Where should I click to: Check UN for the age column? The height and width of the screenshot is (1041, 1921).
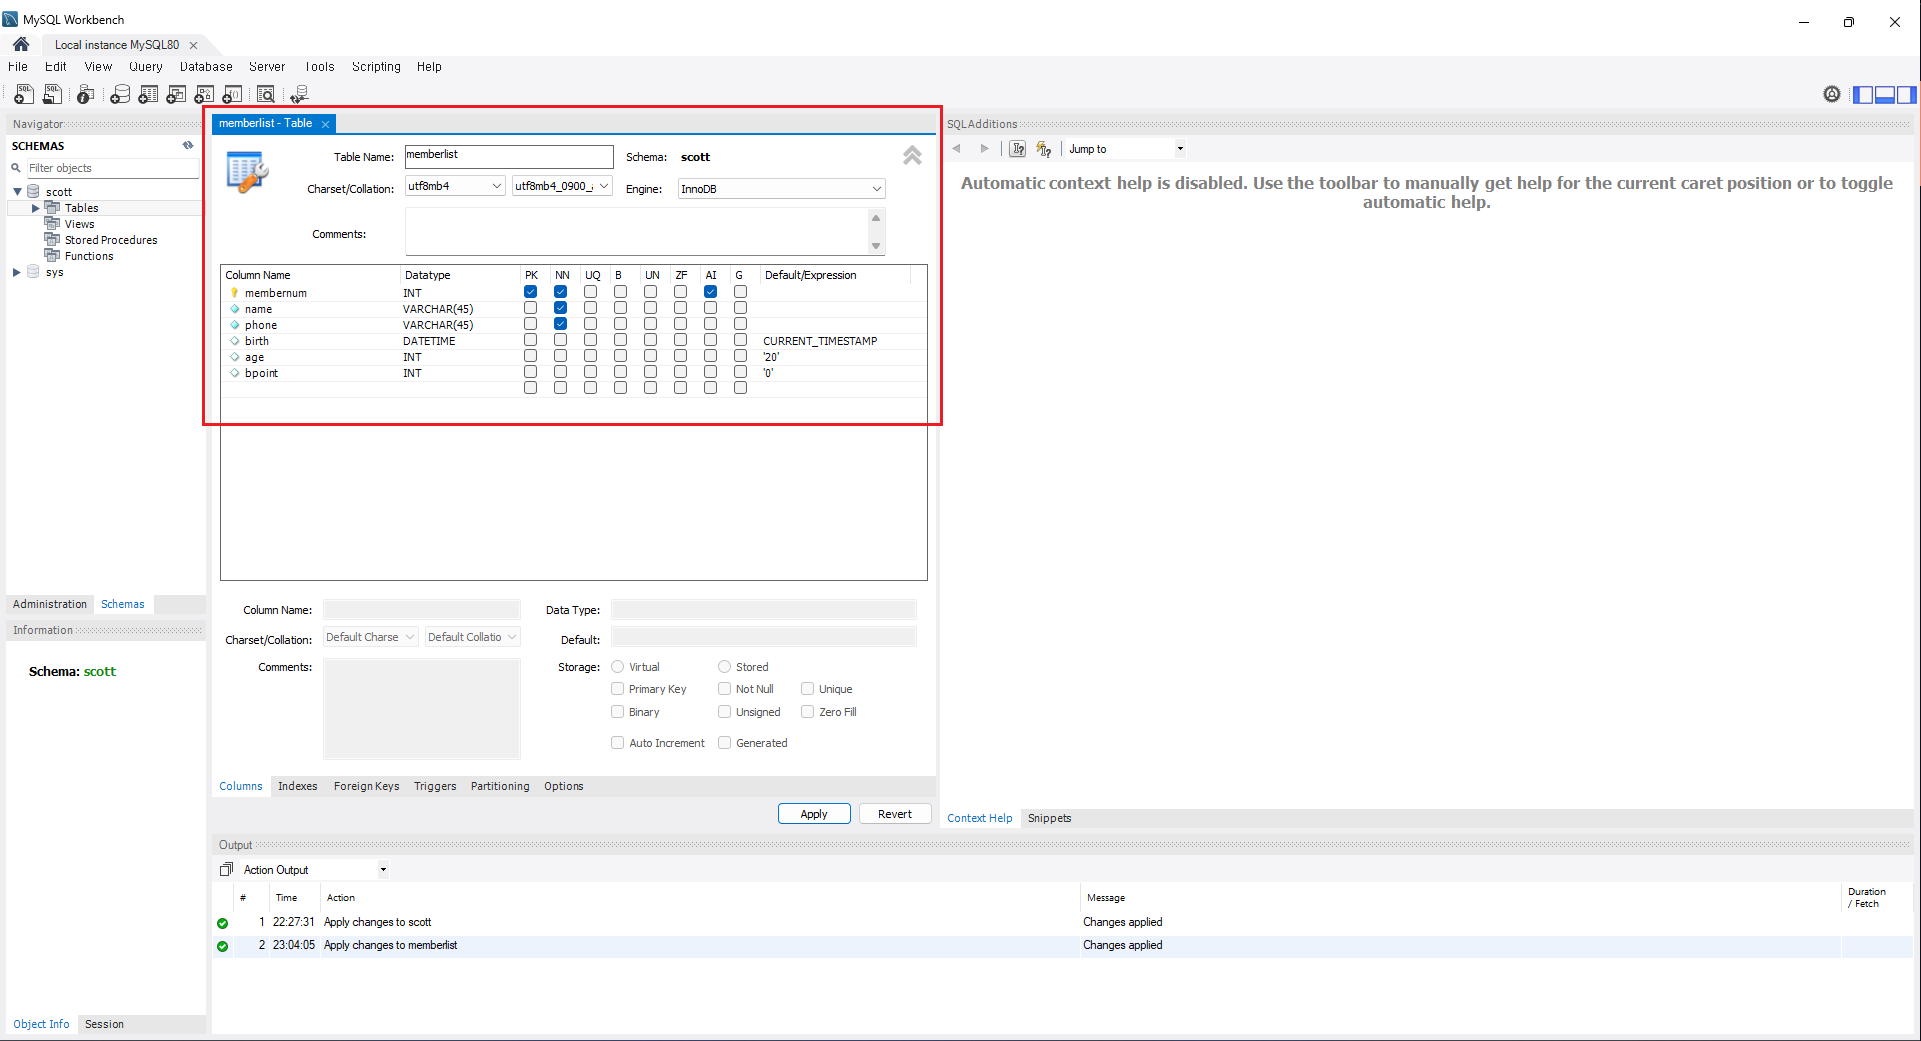[650, 356]
